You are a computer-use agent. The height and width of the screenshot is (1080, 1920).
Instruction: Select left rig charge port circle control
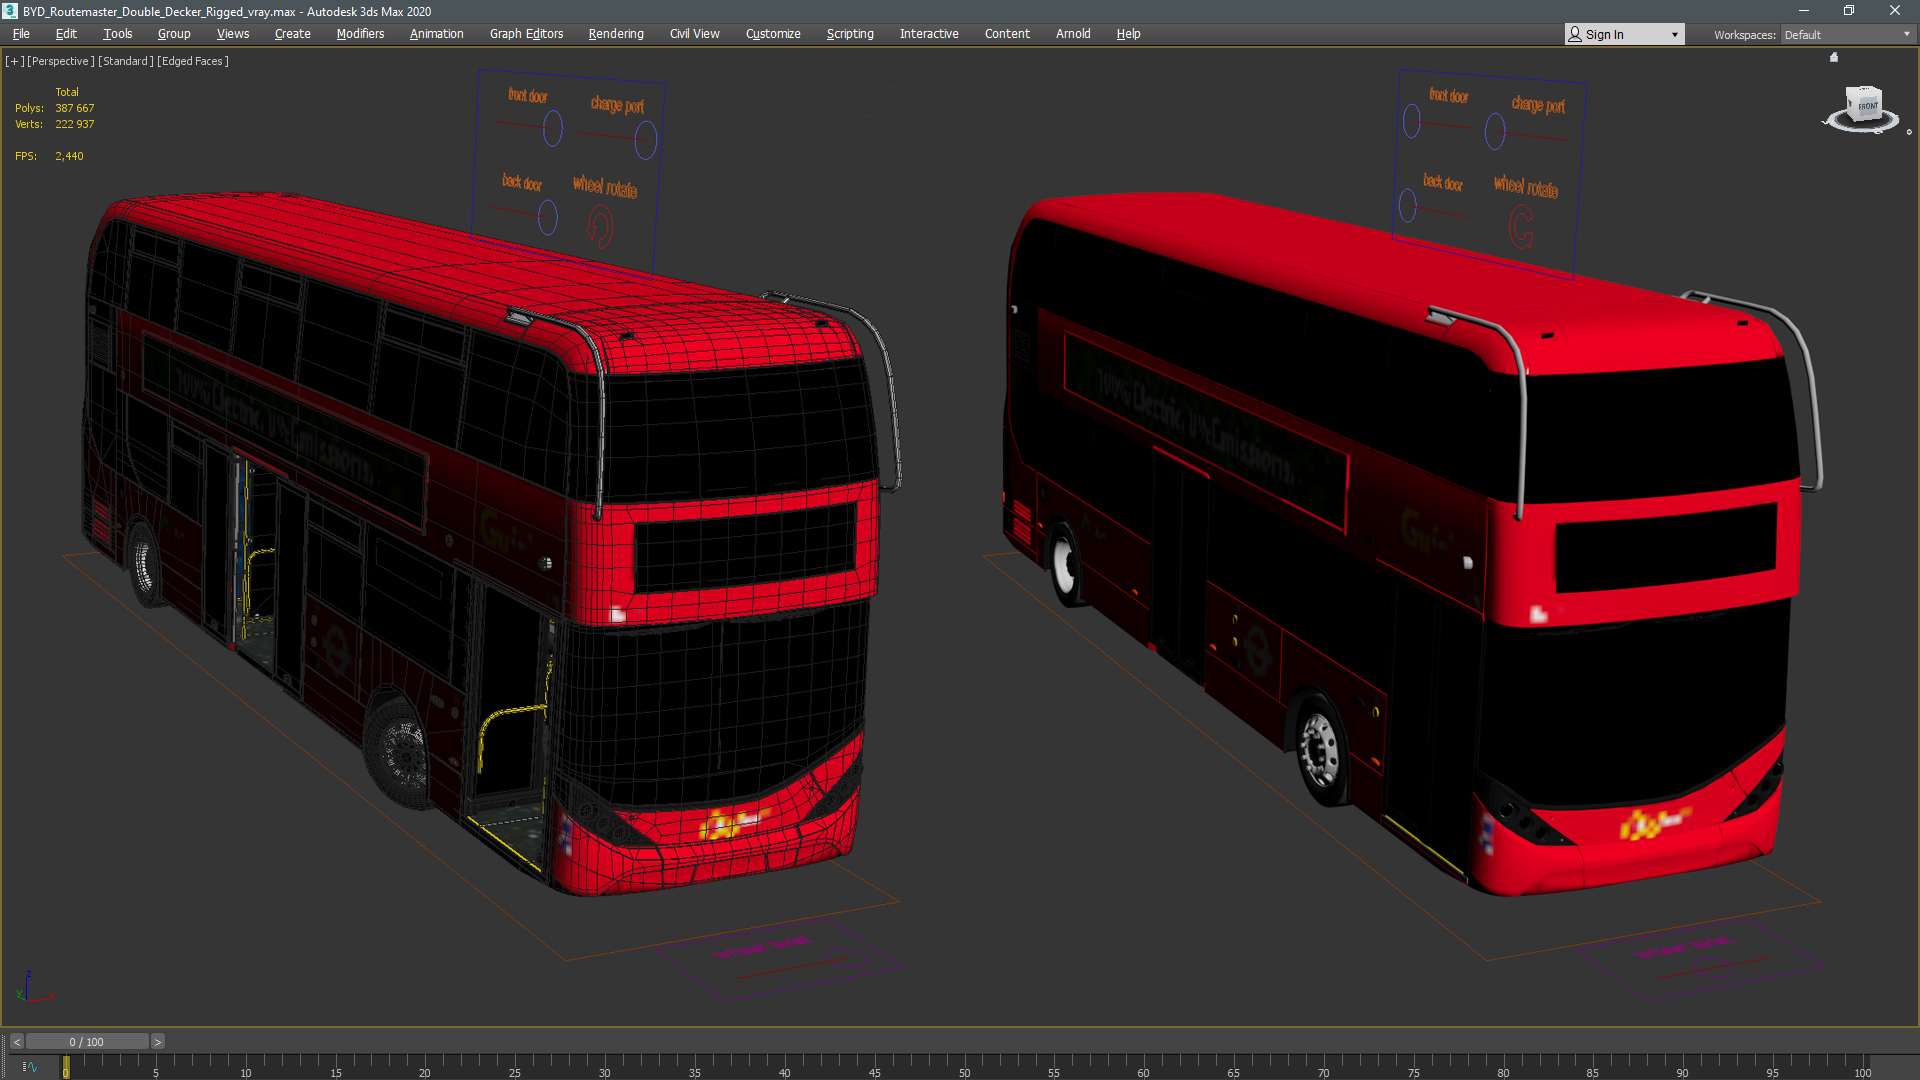point(646,140)
